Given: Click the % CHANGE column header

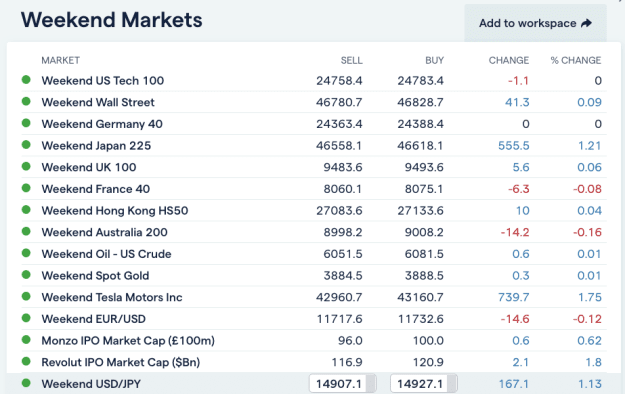Looking at the screenshot, I should (x=576, y=60).
